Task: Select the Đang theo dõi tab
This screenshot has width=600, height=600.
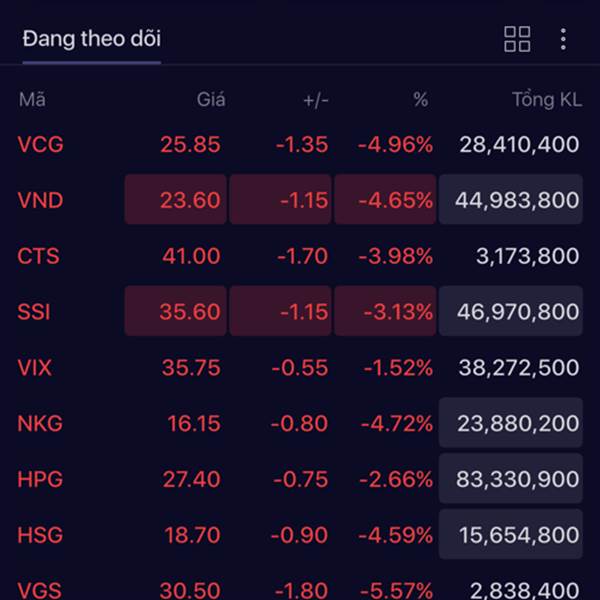Action: tap(92, 39)
